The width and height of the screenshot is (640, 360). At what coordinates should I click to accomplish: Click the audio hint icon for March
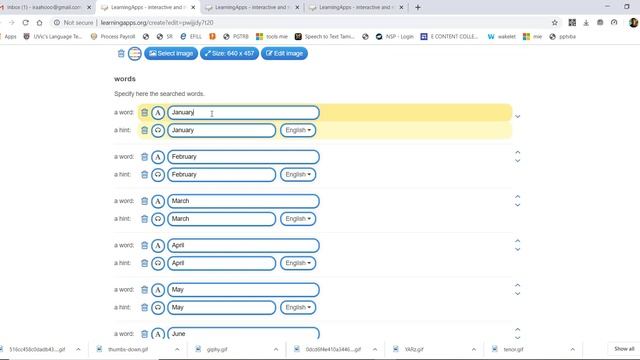click(158, 219)
